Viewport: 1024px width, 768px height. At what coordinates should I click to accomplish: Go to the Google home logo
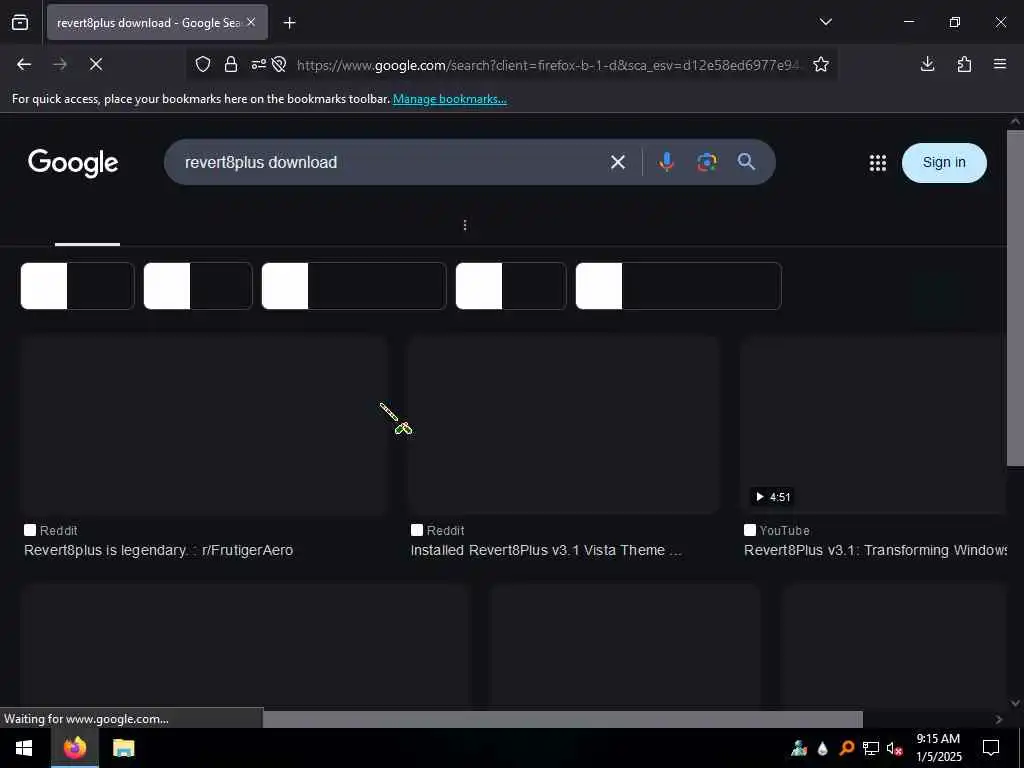[x=73, y=163]
